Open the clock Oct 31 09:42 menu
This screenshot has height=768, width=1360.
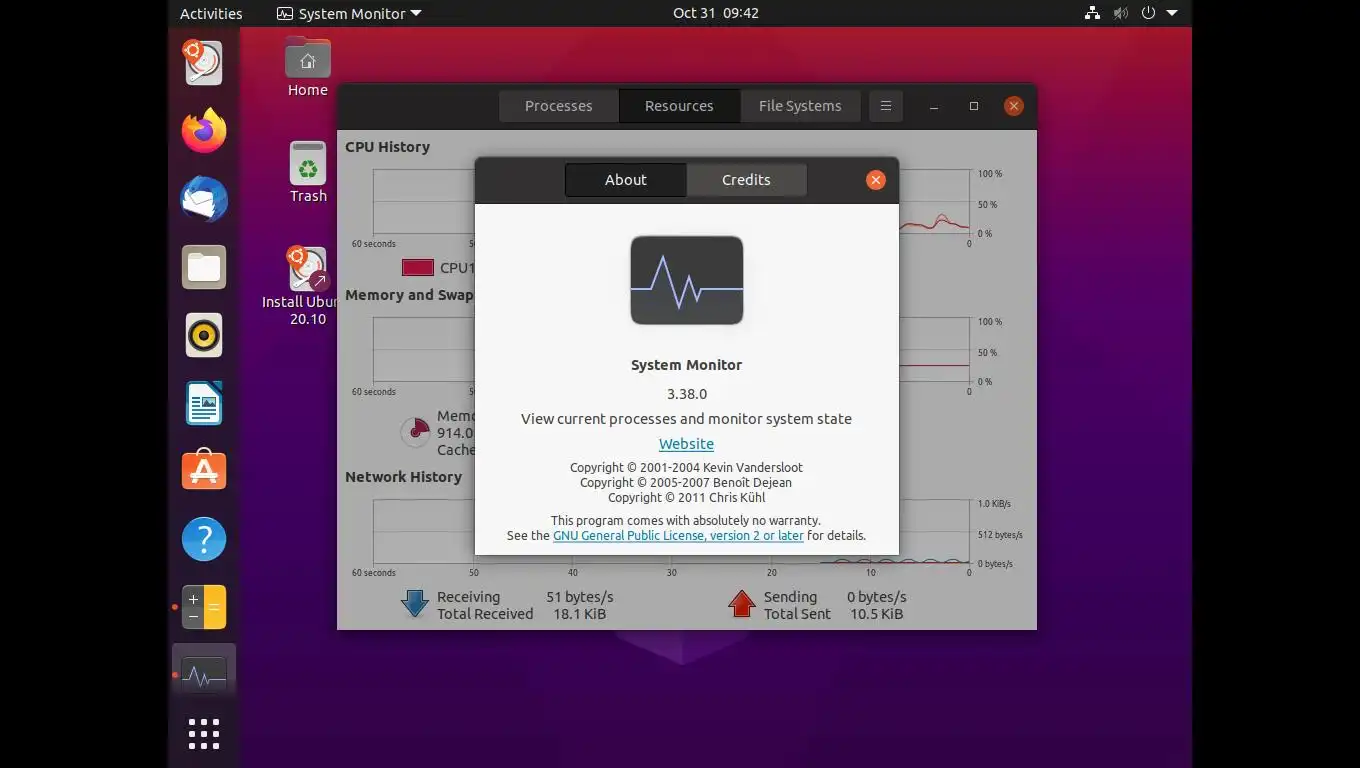(716, 13)
